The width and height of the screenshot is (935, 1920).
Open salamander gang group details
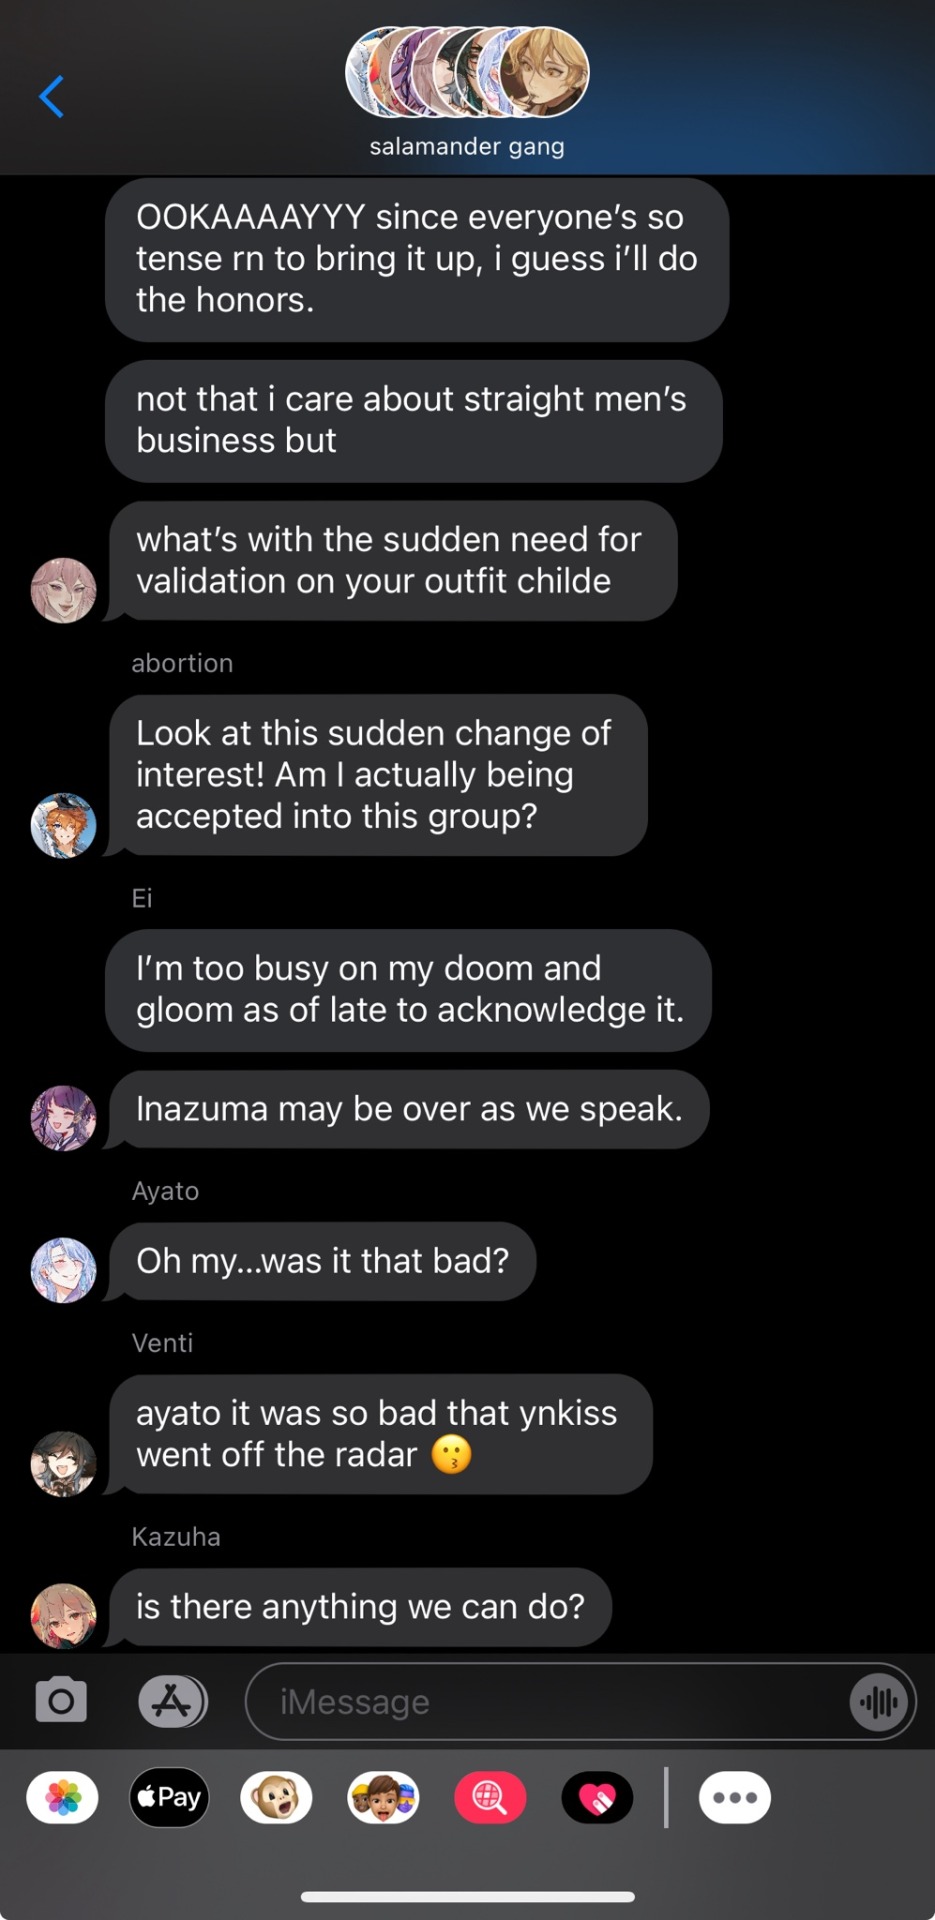(467, 146)
